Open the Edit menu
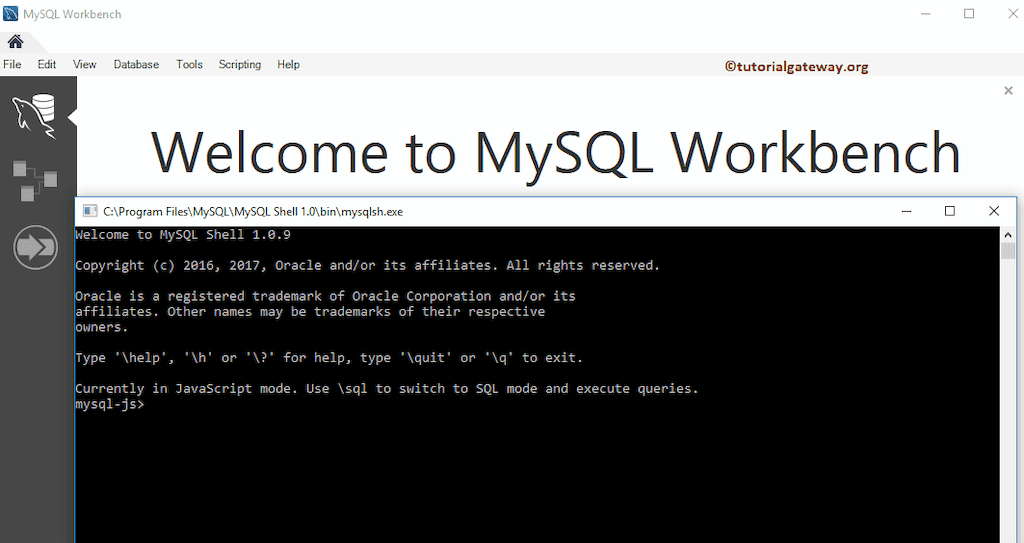The height and width of the screenshot is (543, 1024). tap(46, 64)
